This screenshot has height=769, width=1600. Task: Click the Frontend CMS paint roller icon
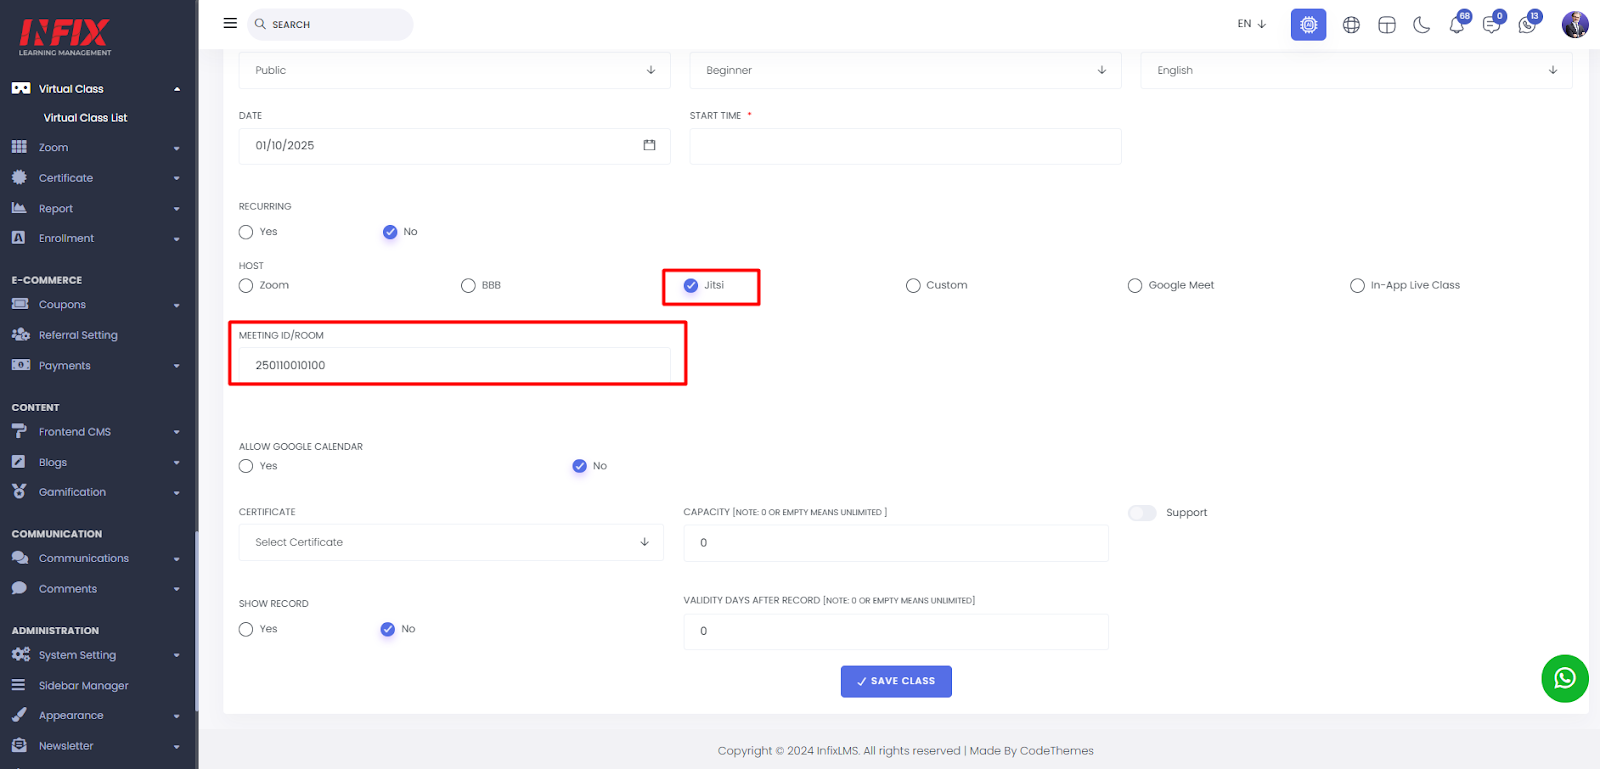(x=19, y=431)
